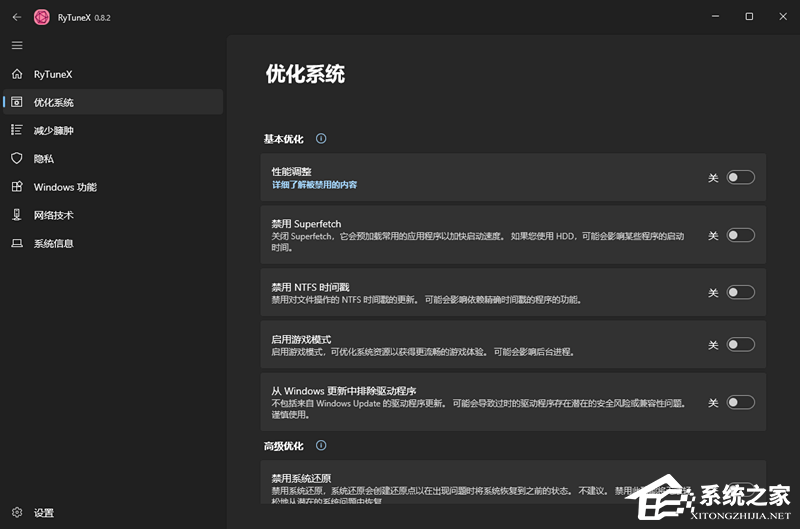The height and width of the screenshot is (529, 800).
Task: Click the back arrow in title bar
Action: pos(17,17)
